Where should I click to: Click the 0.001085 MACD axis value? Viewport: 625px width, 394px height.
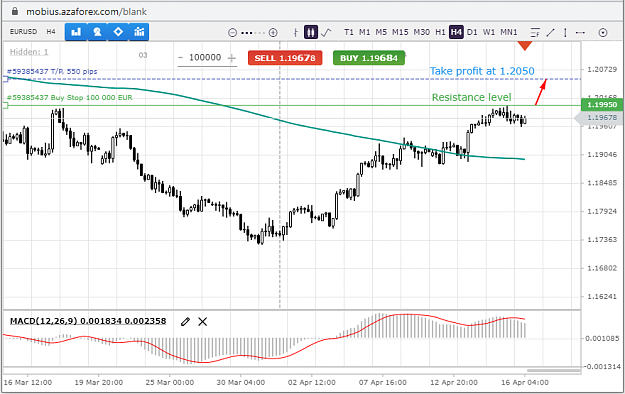pyautogui.click(x=602, y=339)
